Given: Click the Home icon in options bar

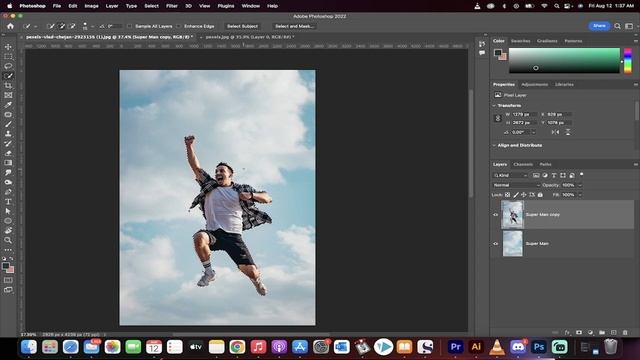Looking at the screenshot, I should click(11, 26).
